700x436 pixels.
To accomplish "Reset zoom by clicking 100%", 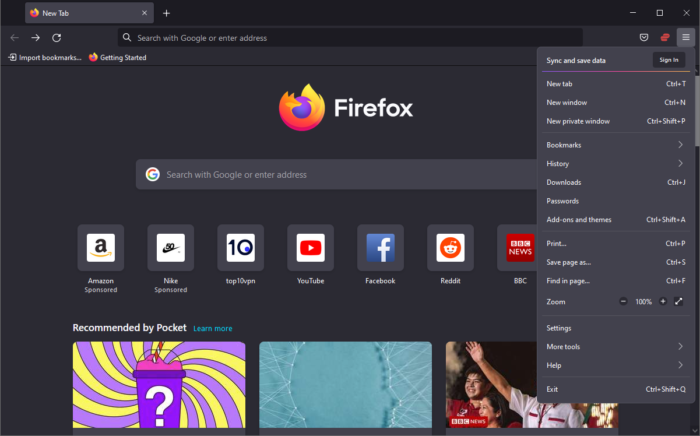I will 643,302.
